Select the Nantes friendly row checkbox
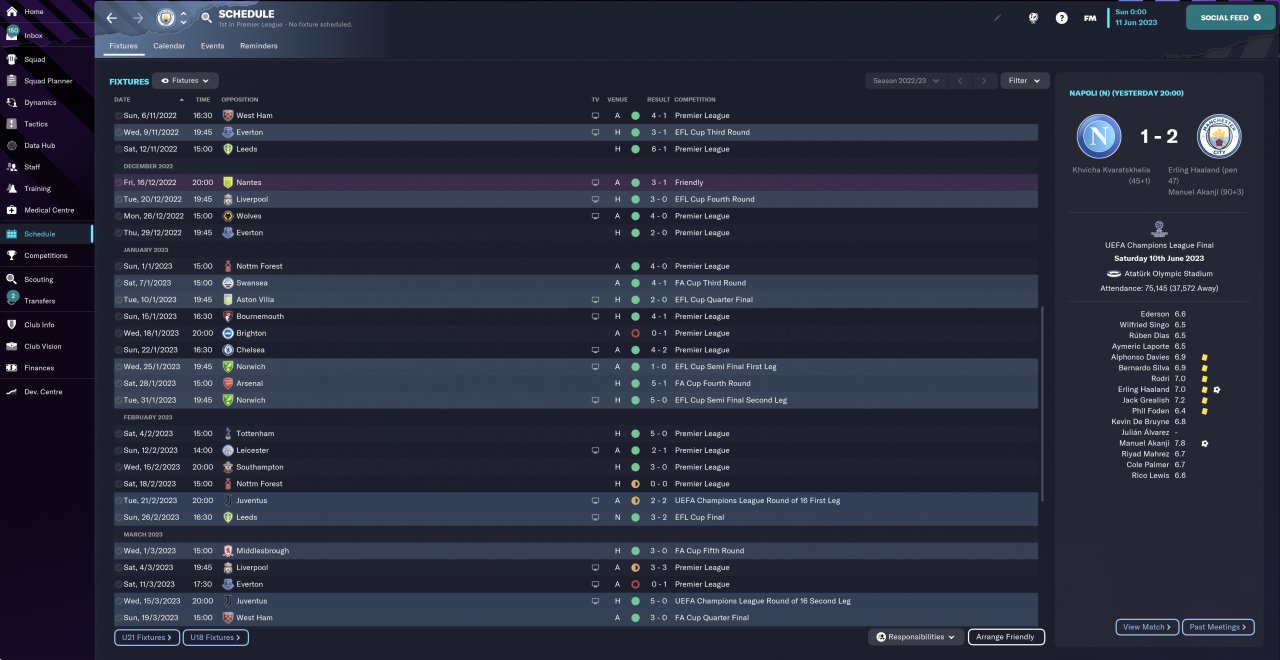Image resolution: width=1280 pixels, height=660 pixels. pos(118,183)
